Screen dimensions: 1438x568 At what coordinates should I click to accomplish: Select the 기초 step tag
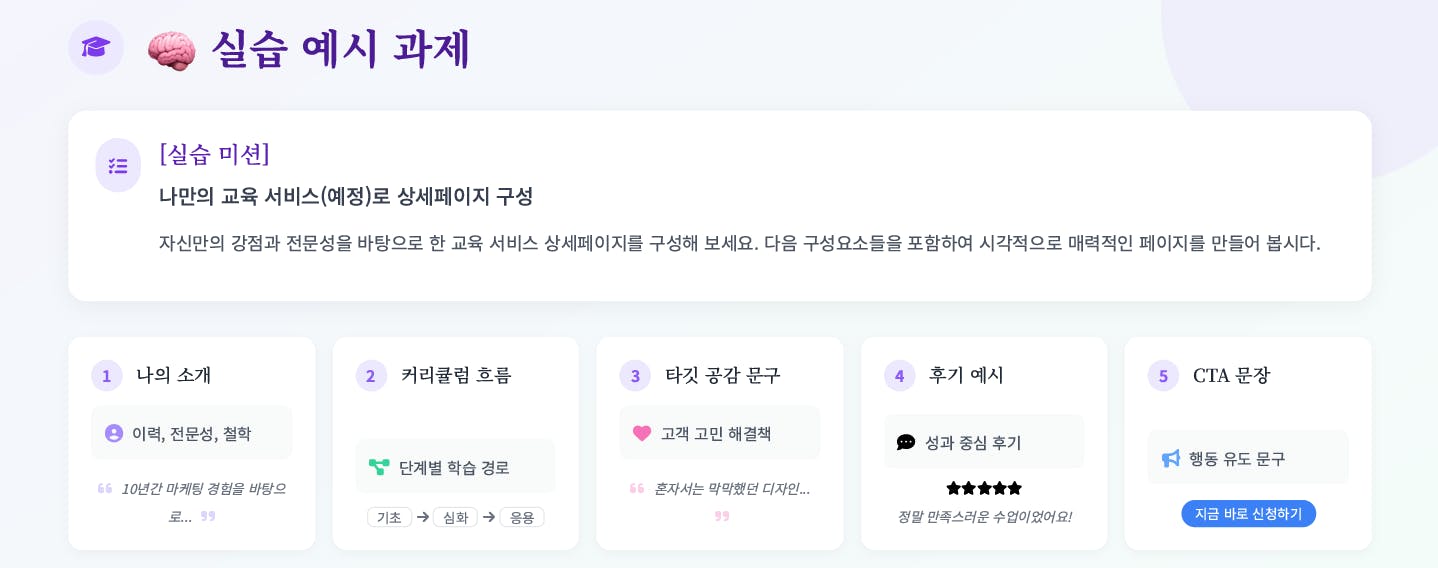click(x=390, y=517)
